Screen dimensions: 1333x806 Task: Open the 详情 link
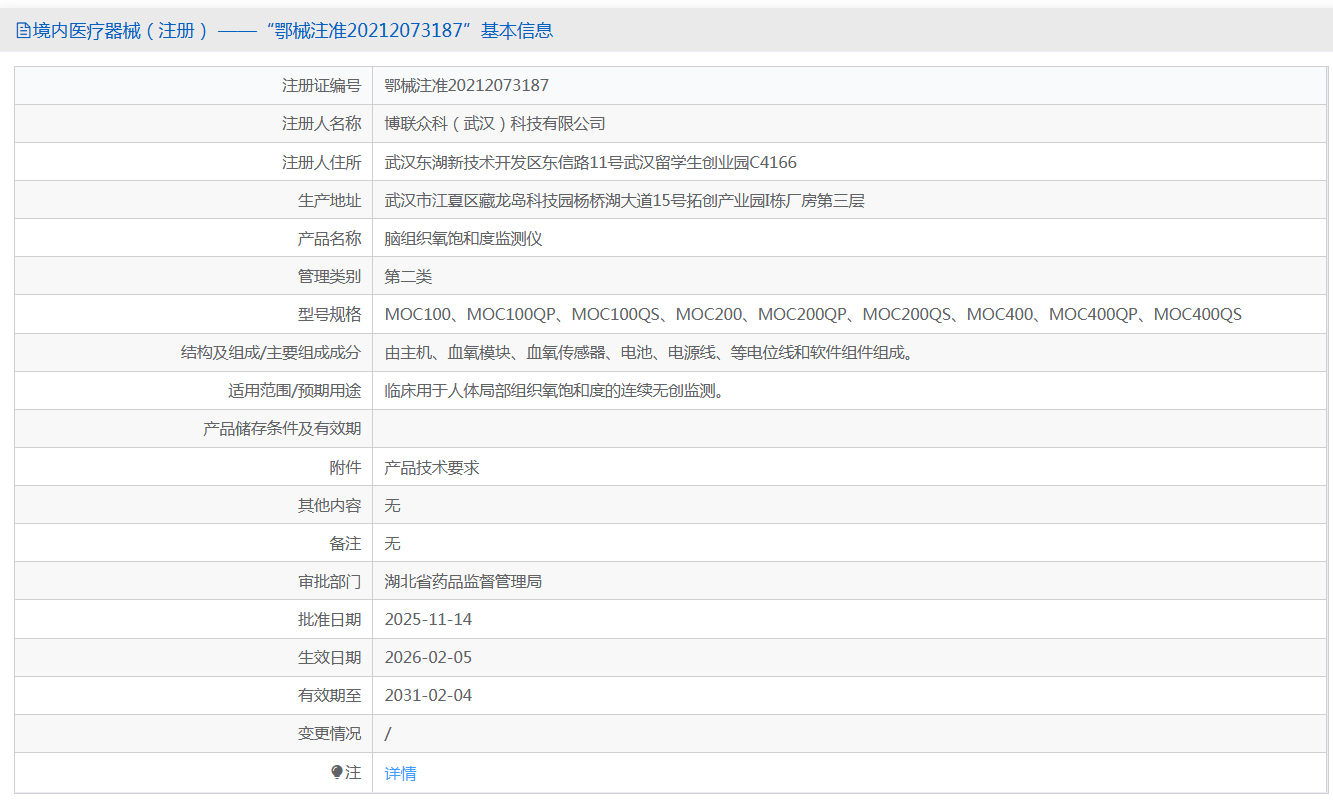[x=401, y=773]
